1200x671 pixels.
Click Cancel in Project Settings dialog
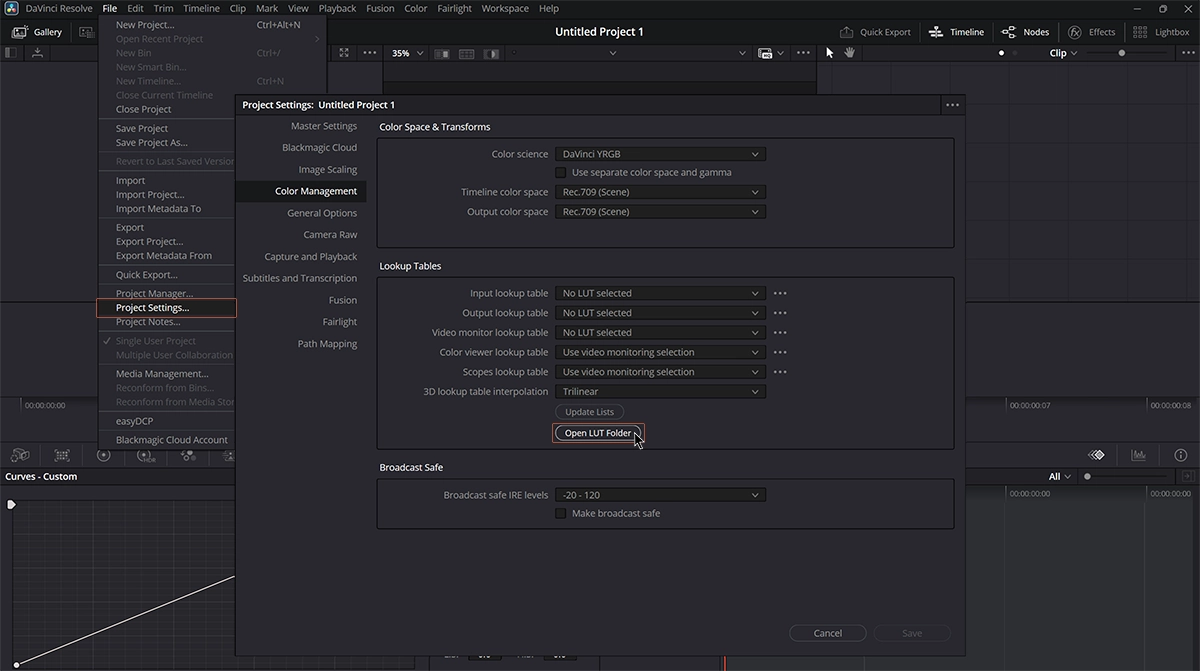click(x=828, y=633)
